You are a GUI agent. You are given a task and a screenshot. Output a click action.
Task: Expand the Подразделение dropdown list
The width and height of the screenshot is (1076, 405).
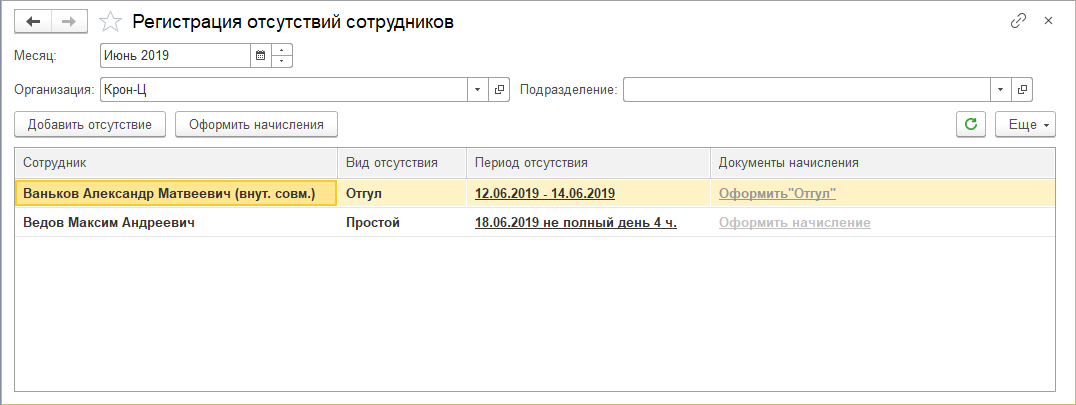pos(1000,90)
